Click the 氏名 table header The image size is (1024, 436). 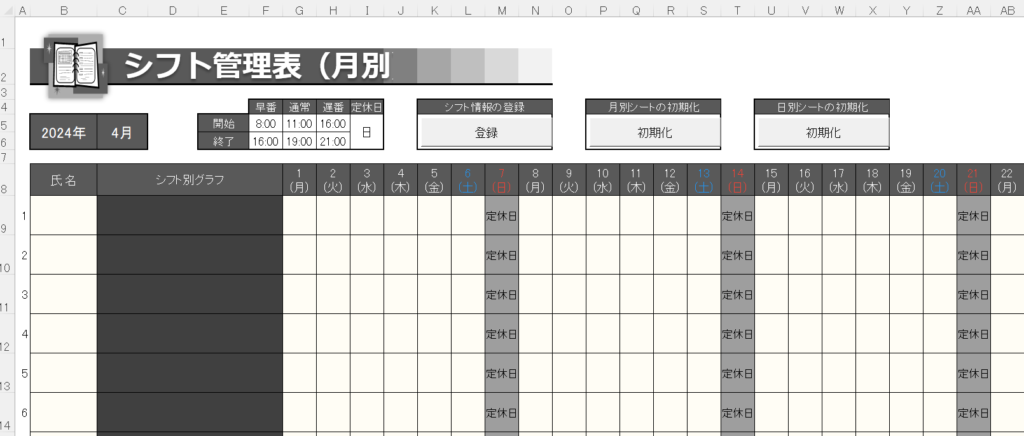click(x=63, y=180)
